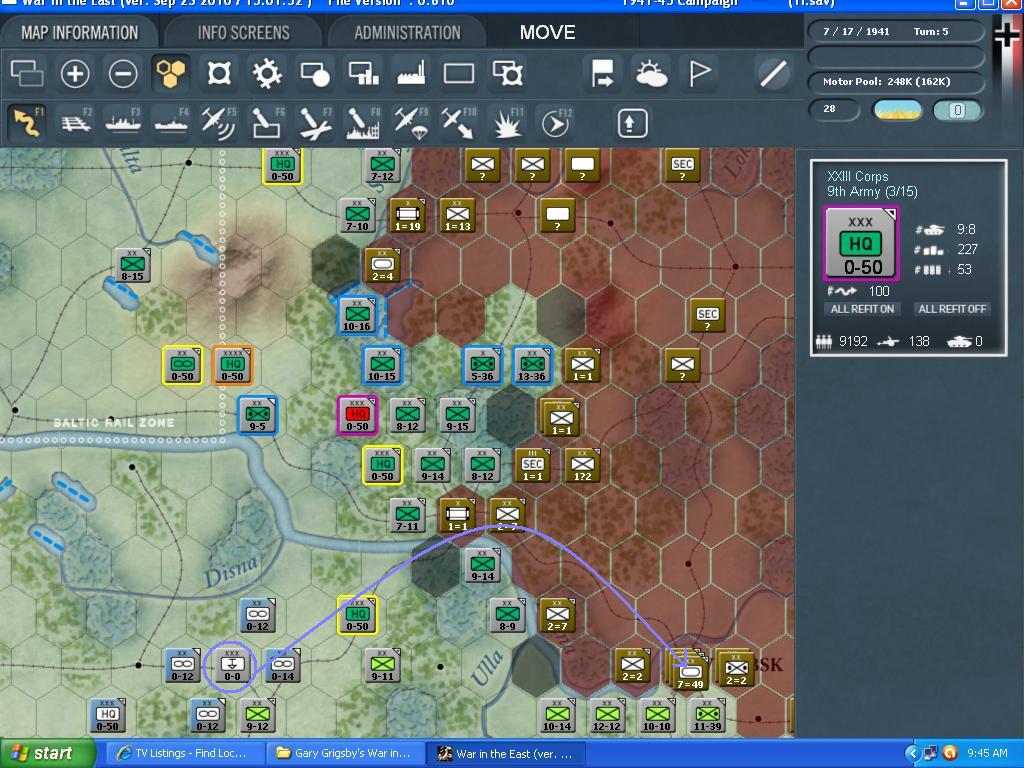Toggle the hex grid display
This screenshot has height=768, width=1024.
[x=170, y=72]
